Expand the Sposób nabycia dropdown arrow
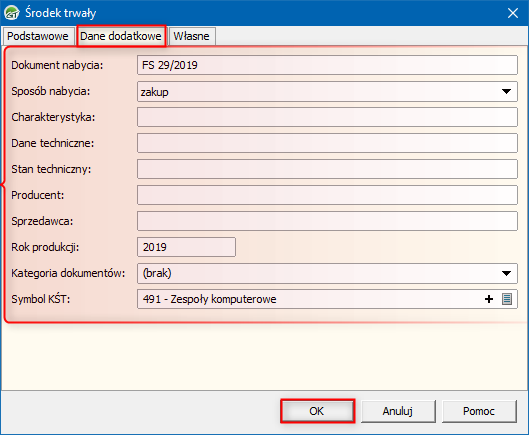Screen dimensions: 529x435 (506, 91)
